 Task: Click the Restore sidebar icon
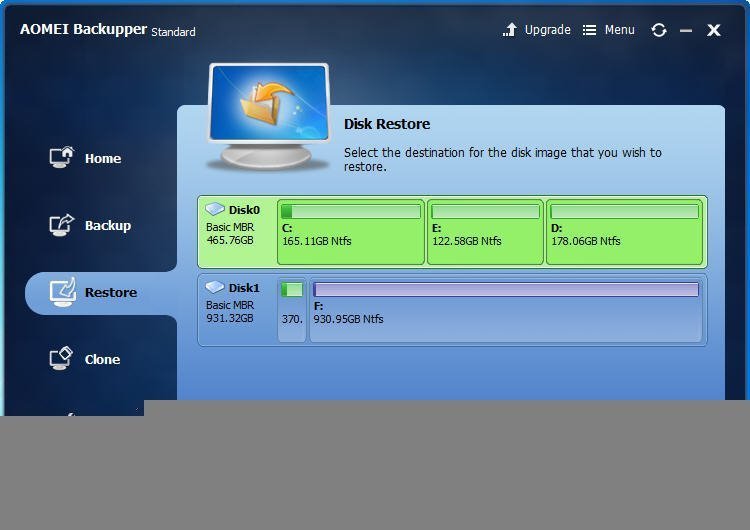pyautogui.click(x=63, y=292)
